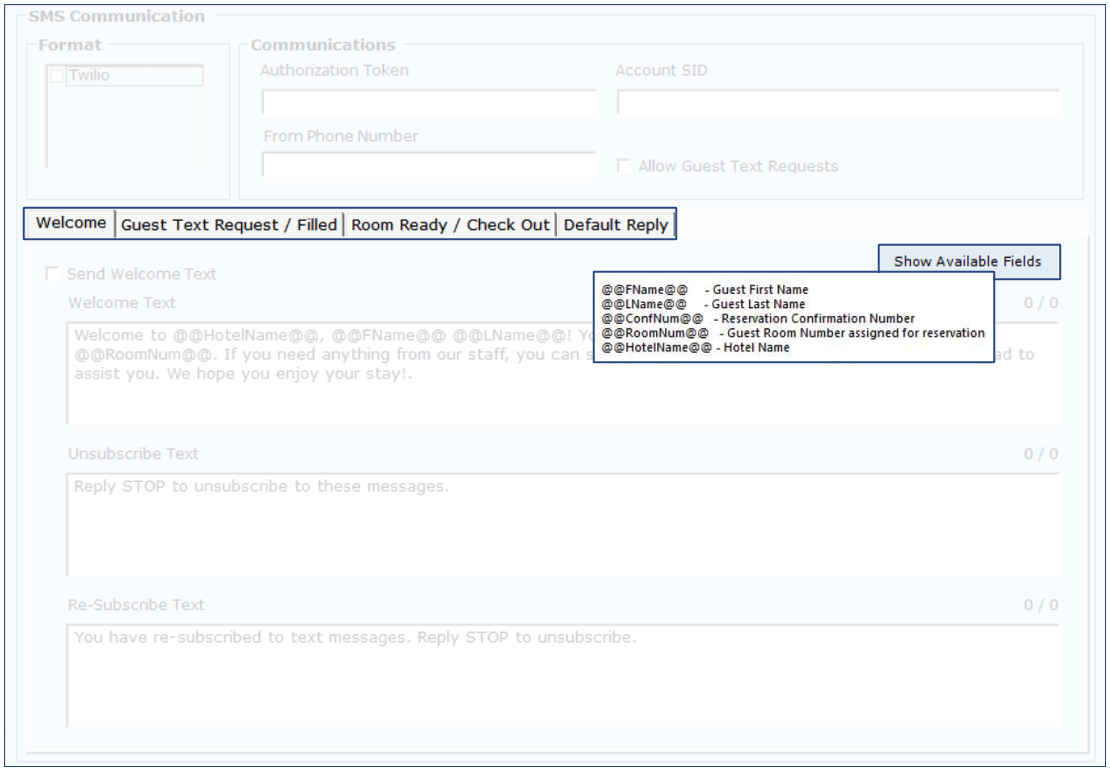The image size is (1110, 771).
Task: Check the Twilio format checkbox
Action: tap(57, 76)
